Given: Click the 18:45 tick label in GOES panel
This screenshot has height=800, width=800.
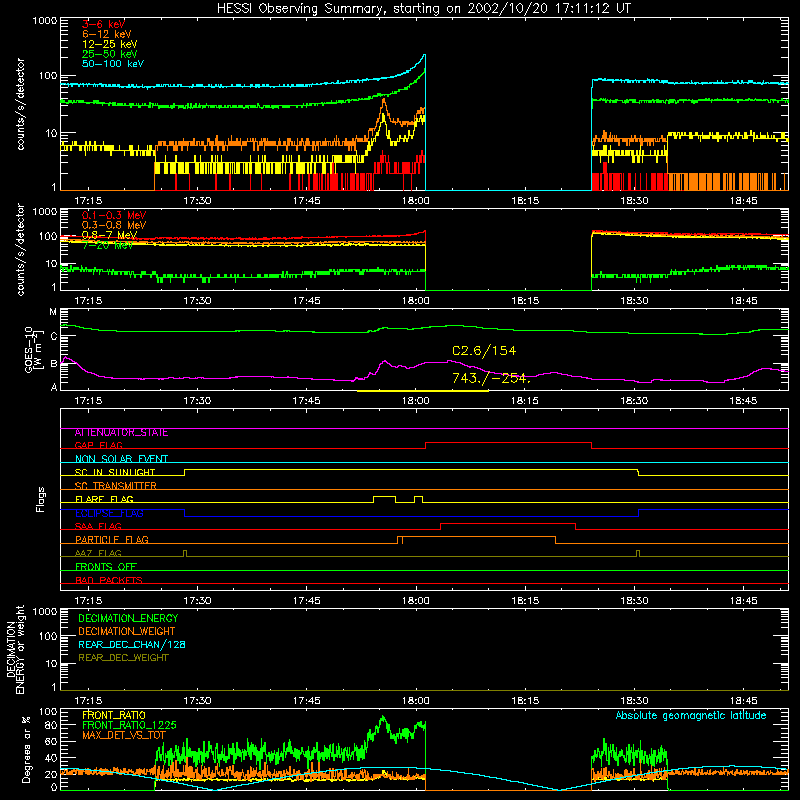Looking at the screenshot, I should pyautogui.click(x=743, y=401).
